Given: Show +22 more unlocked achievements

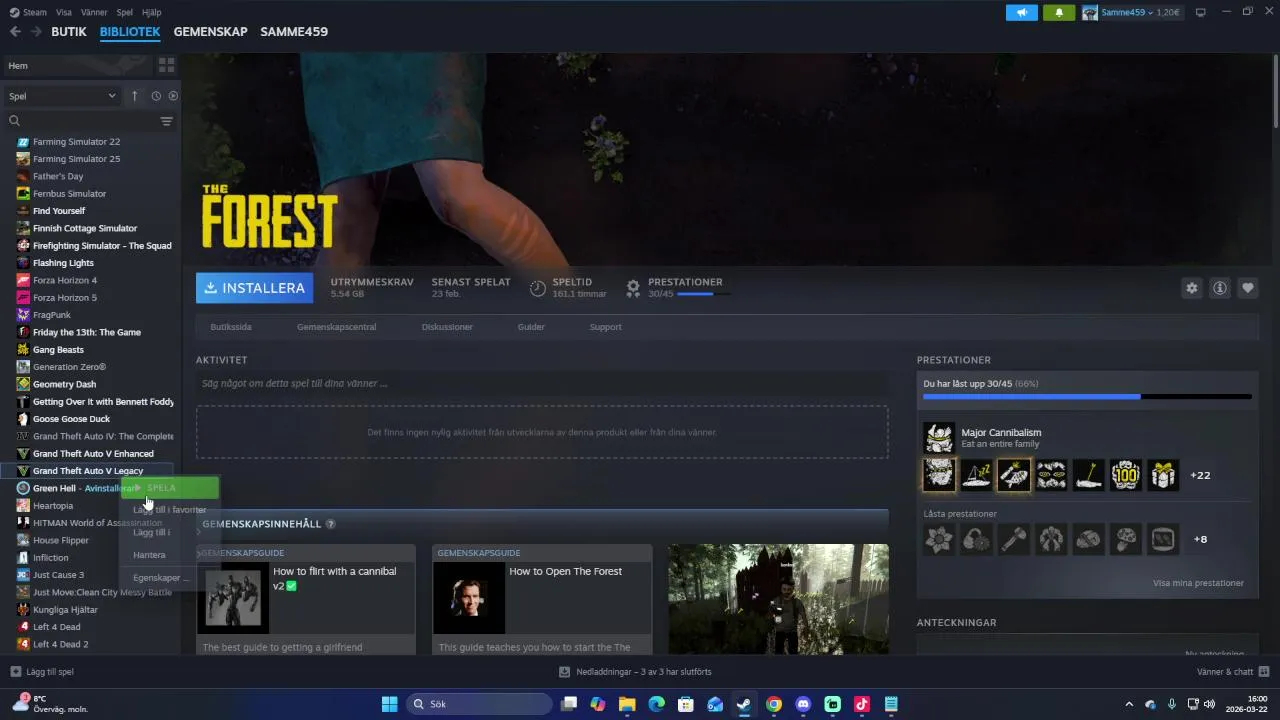Looking at the screenshot, I should (x=1200, y=475).
